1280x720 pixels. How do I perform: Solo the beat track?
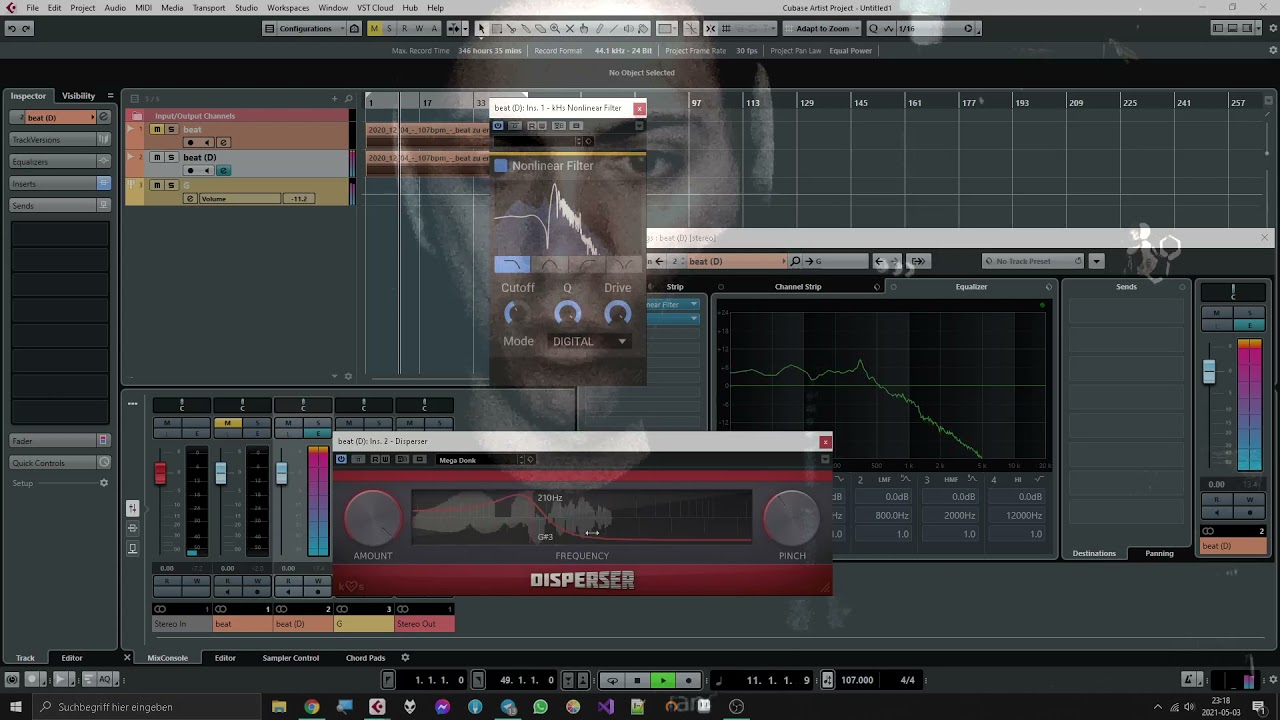171,130
